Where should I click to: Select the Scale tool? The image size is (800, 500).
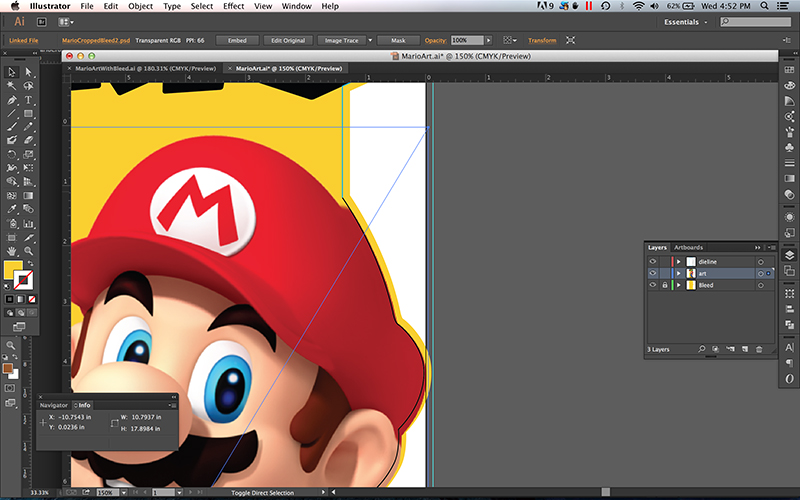tap(29, 154)
